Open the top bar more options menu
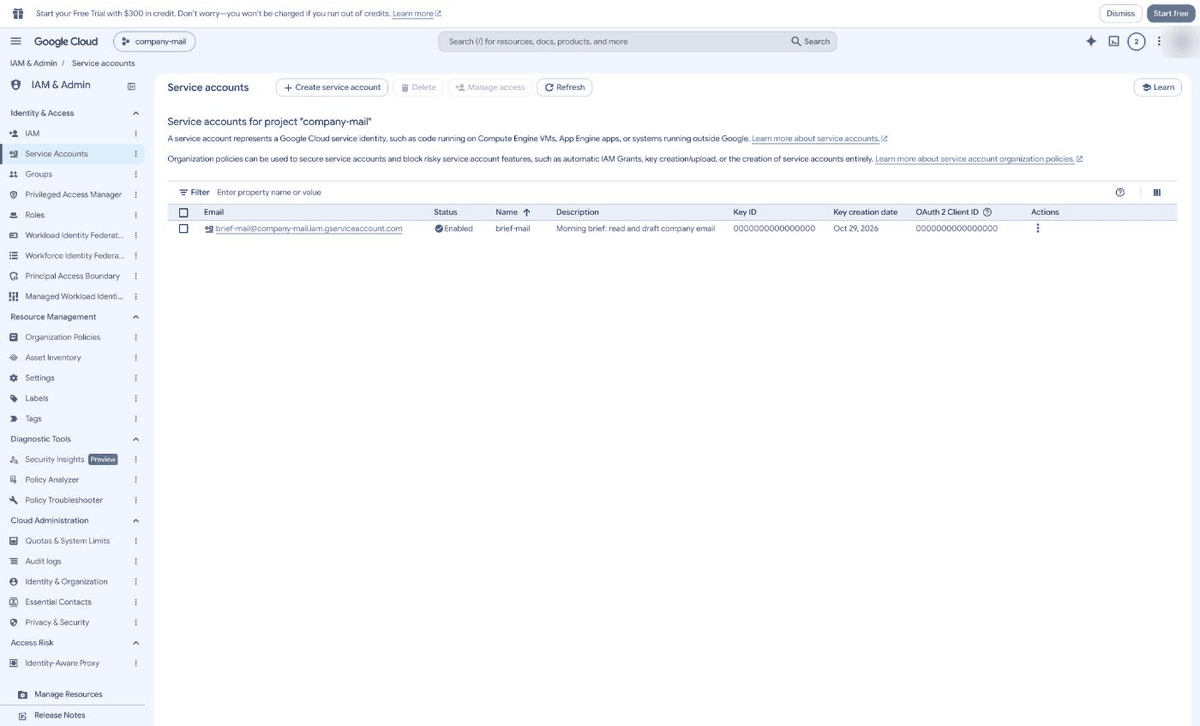Screen dimensions: 1200x726 click(x=1159, y=41)
